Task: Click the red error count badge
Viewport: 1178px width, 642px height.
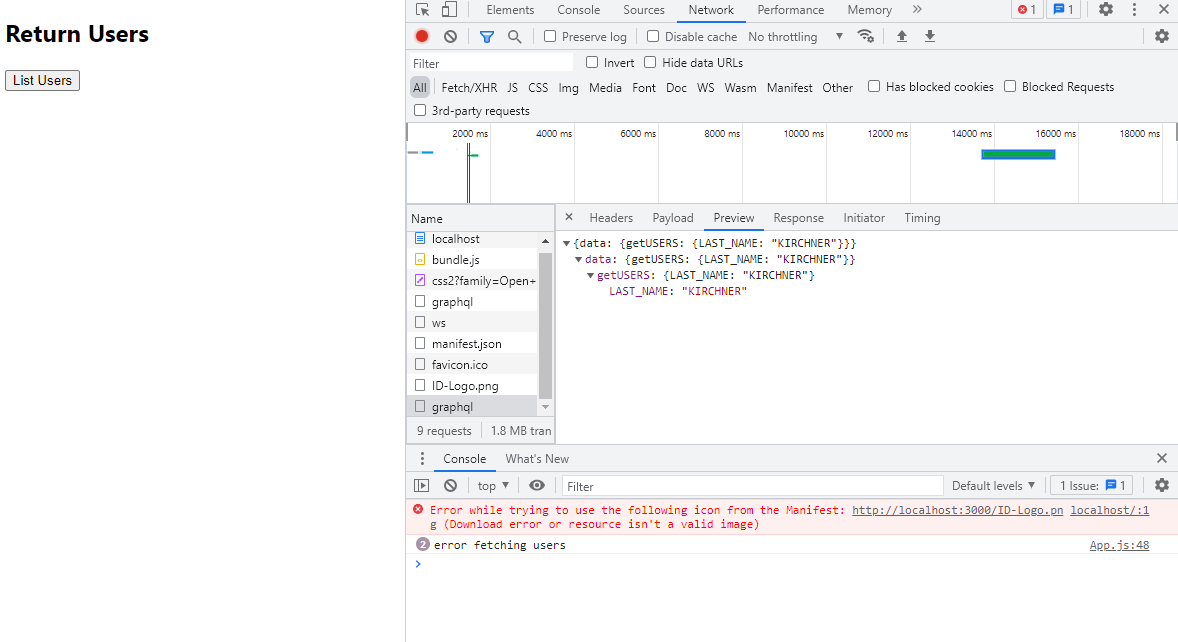Action: pyautogui.click(x=1027, y=10)
